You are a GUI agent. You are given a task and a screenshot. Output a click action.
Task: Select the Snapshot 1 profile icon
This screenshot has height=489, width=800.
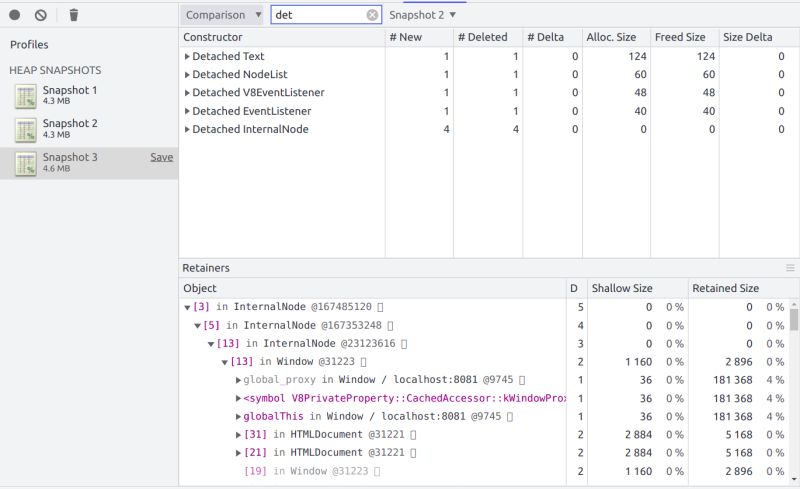pos(26,96)
